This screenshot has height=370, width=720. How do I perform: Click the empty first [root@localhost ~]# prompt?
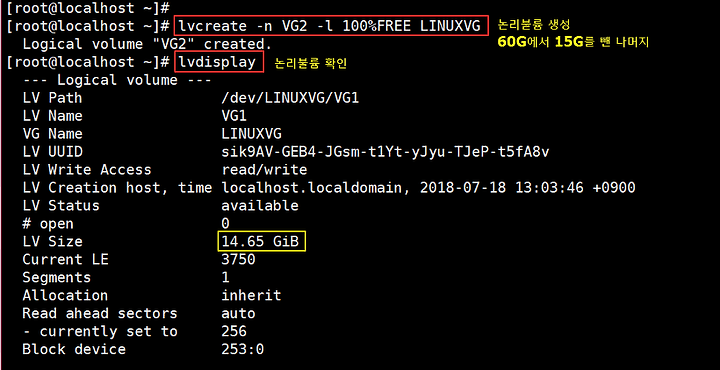[89, 8]
